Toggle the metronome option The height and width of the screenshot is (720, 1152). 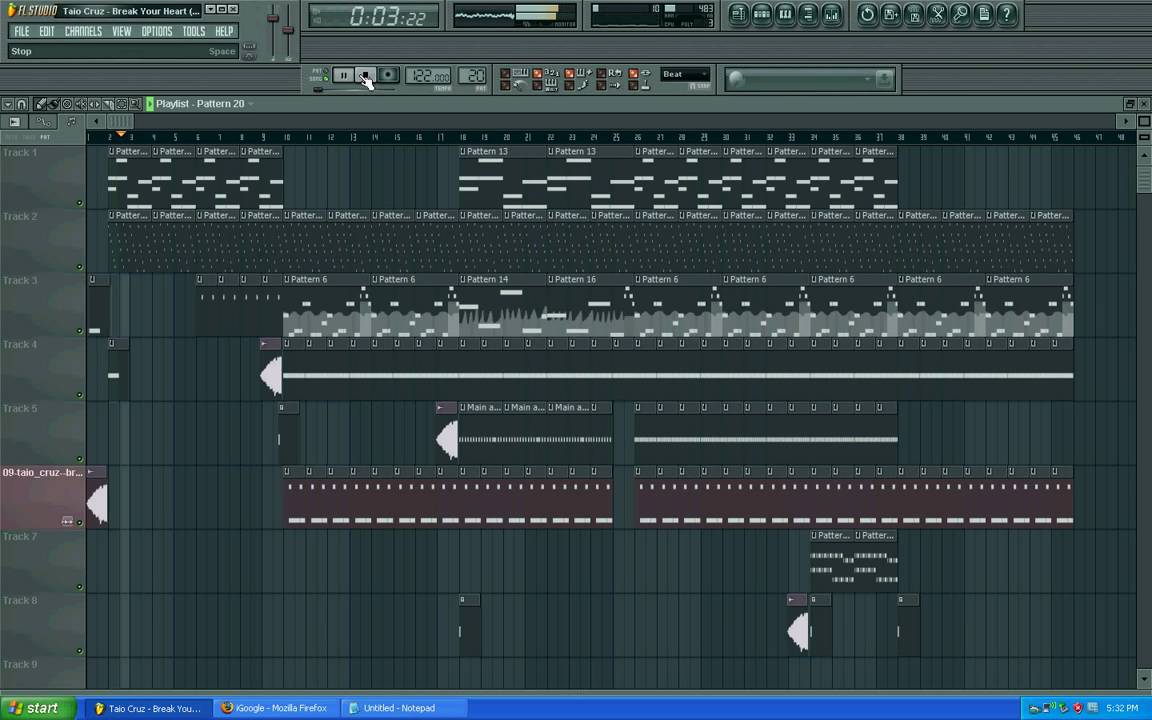[513, 86]
